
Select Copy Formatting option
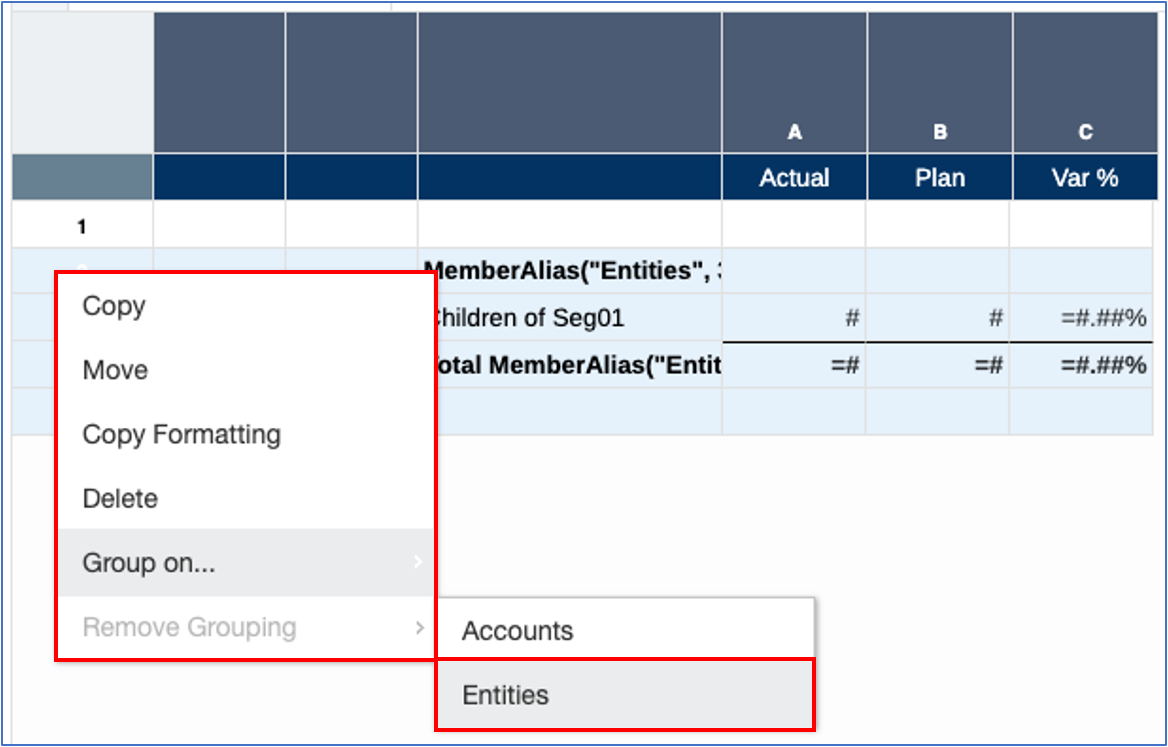click(x=180, y=434)
